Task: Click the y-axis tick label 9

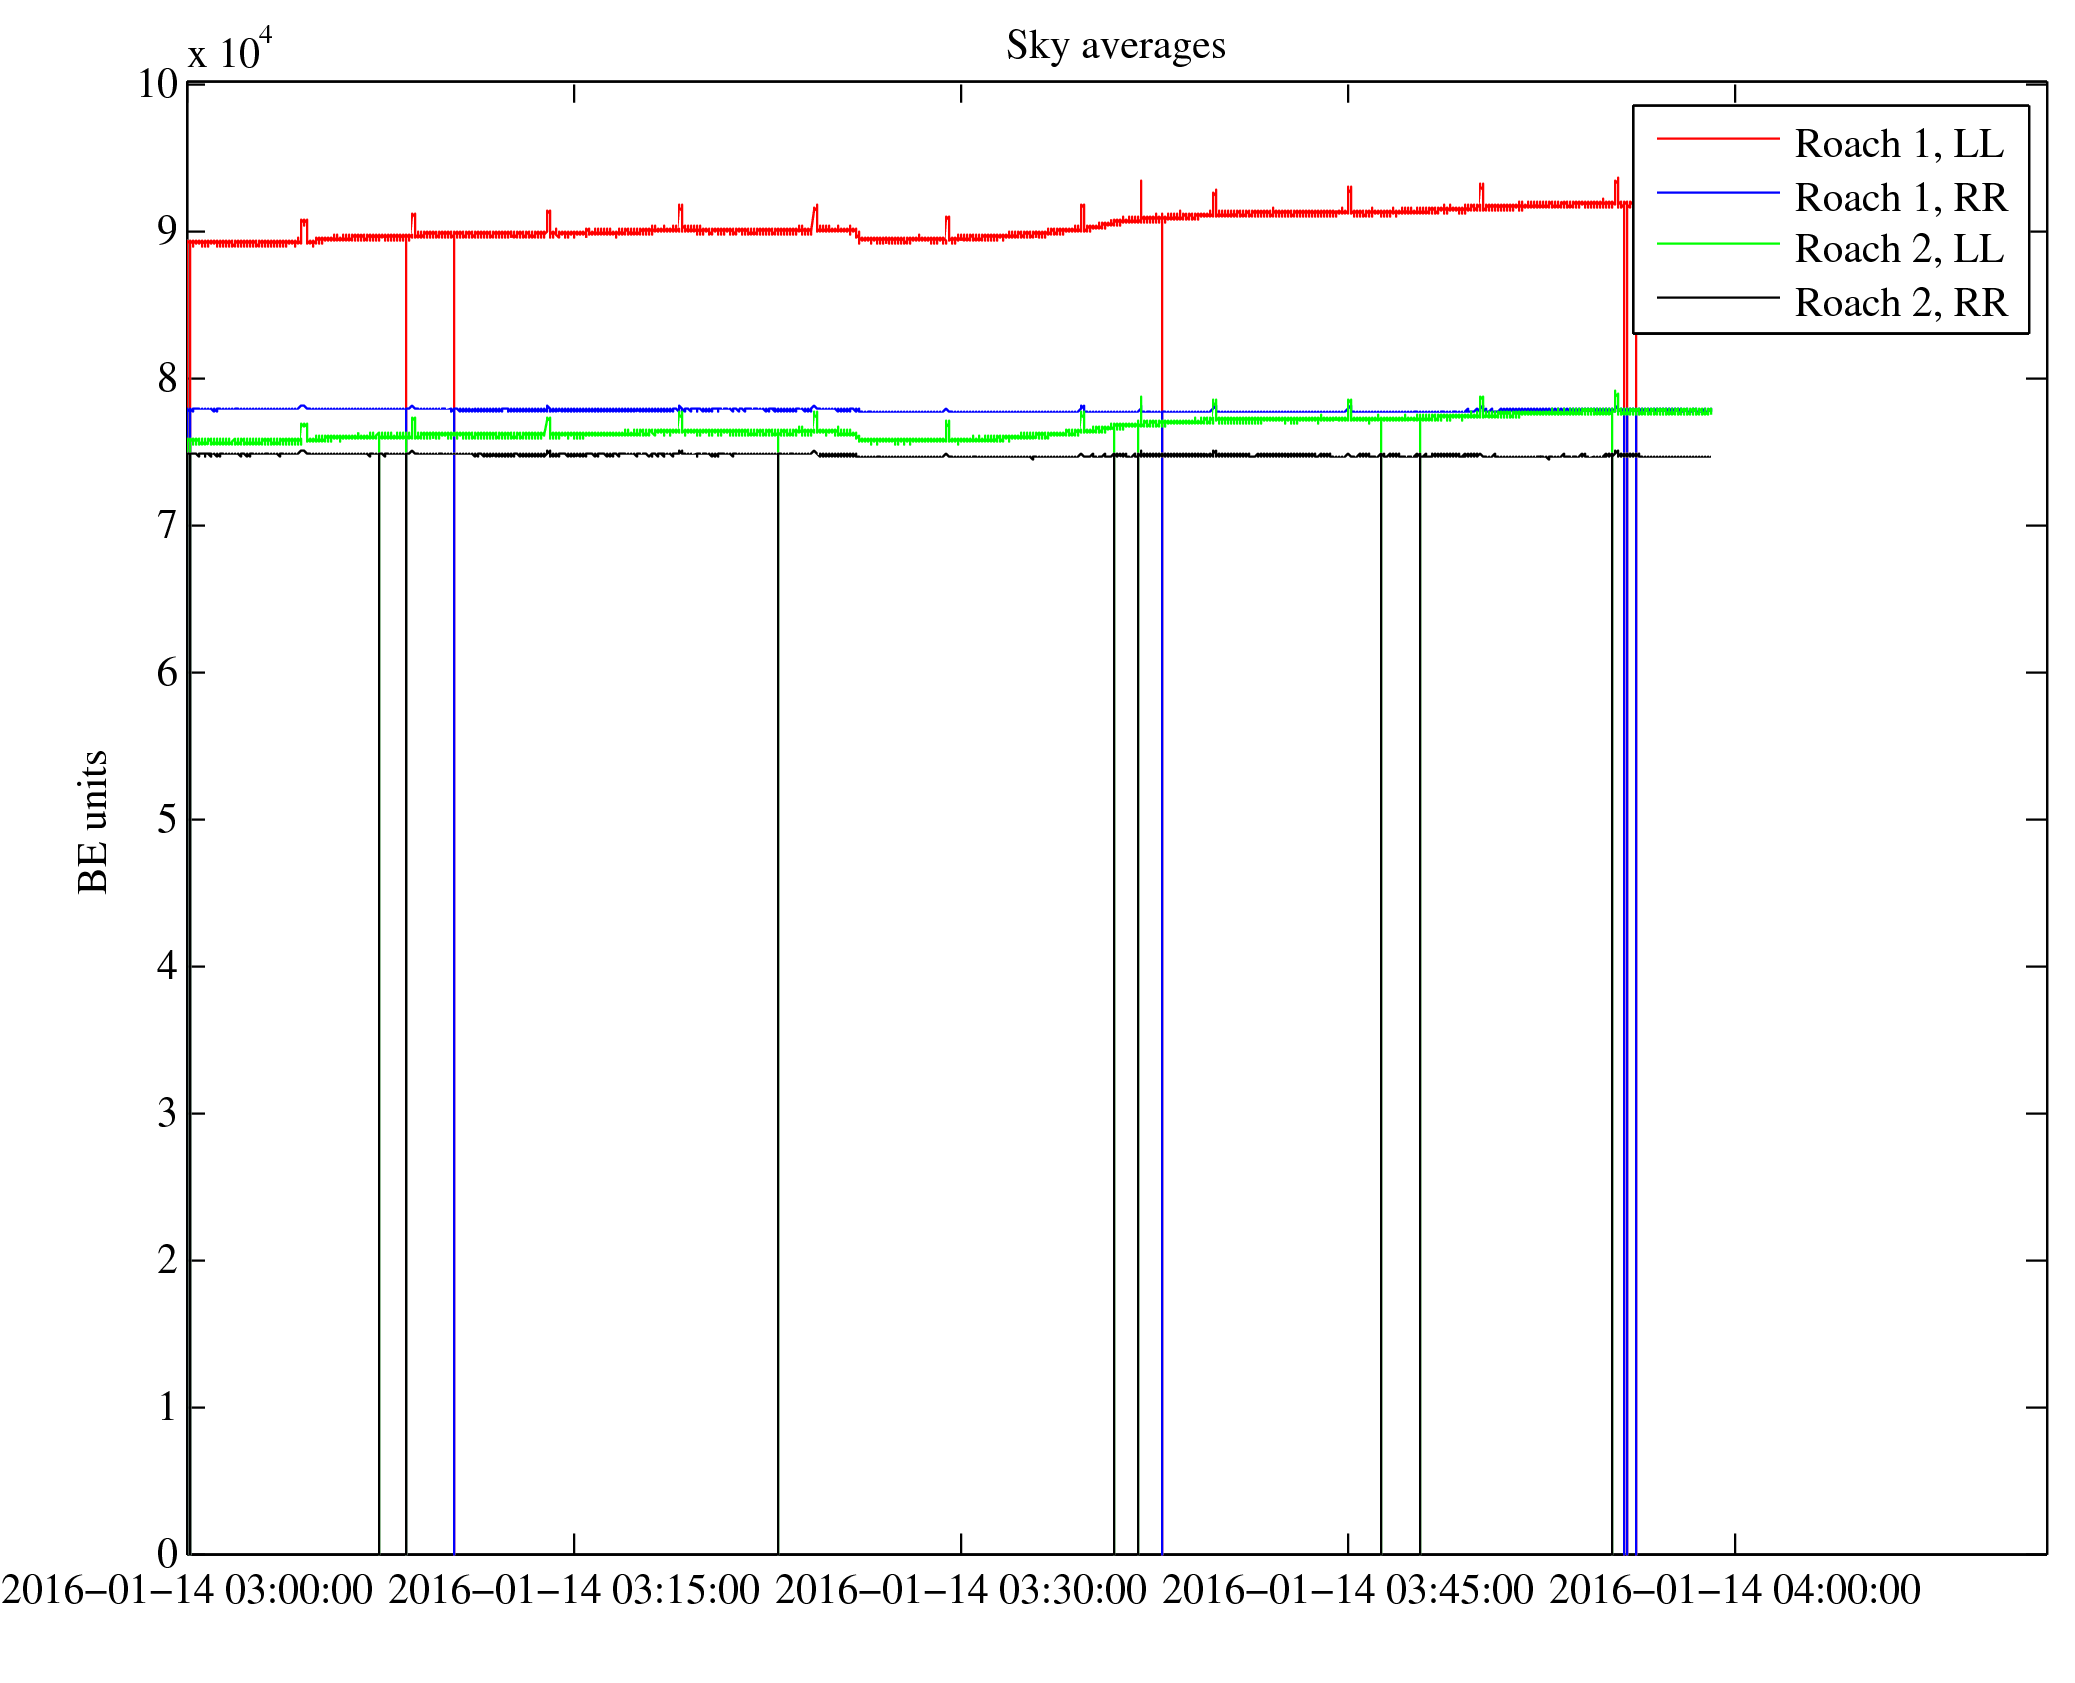Action: pos(167,232)
